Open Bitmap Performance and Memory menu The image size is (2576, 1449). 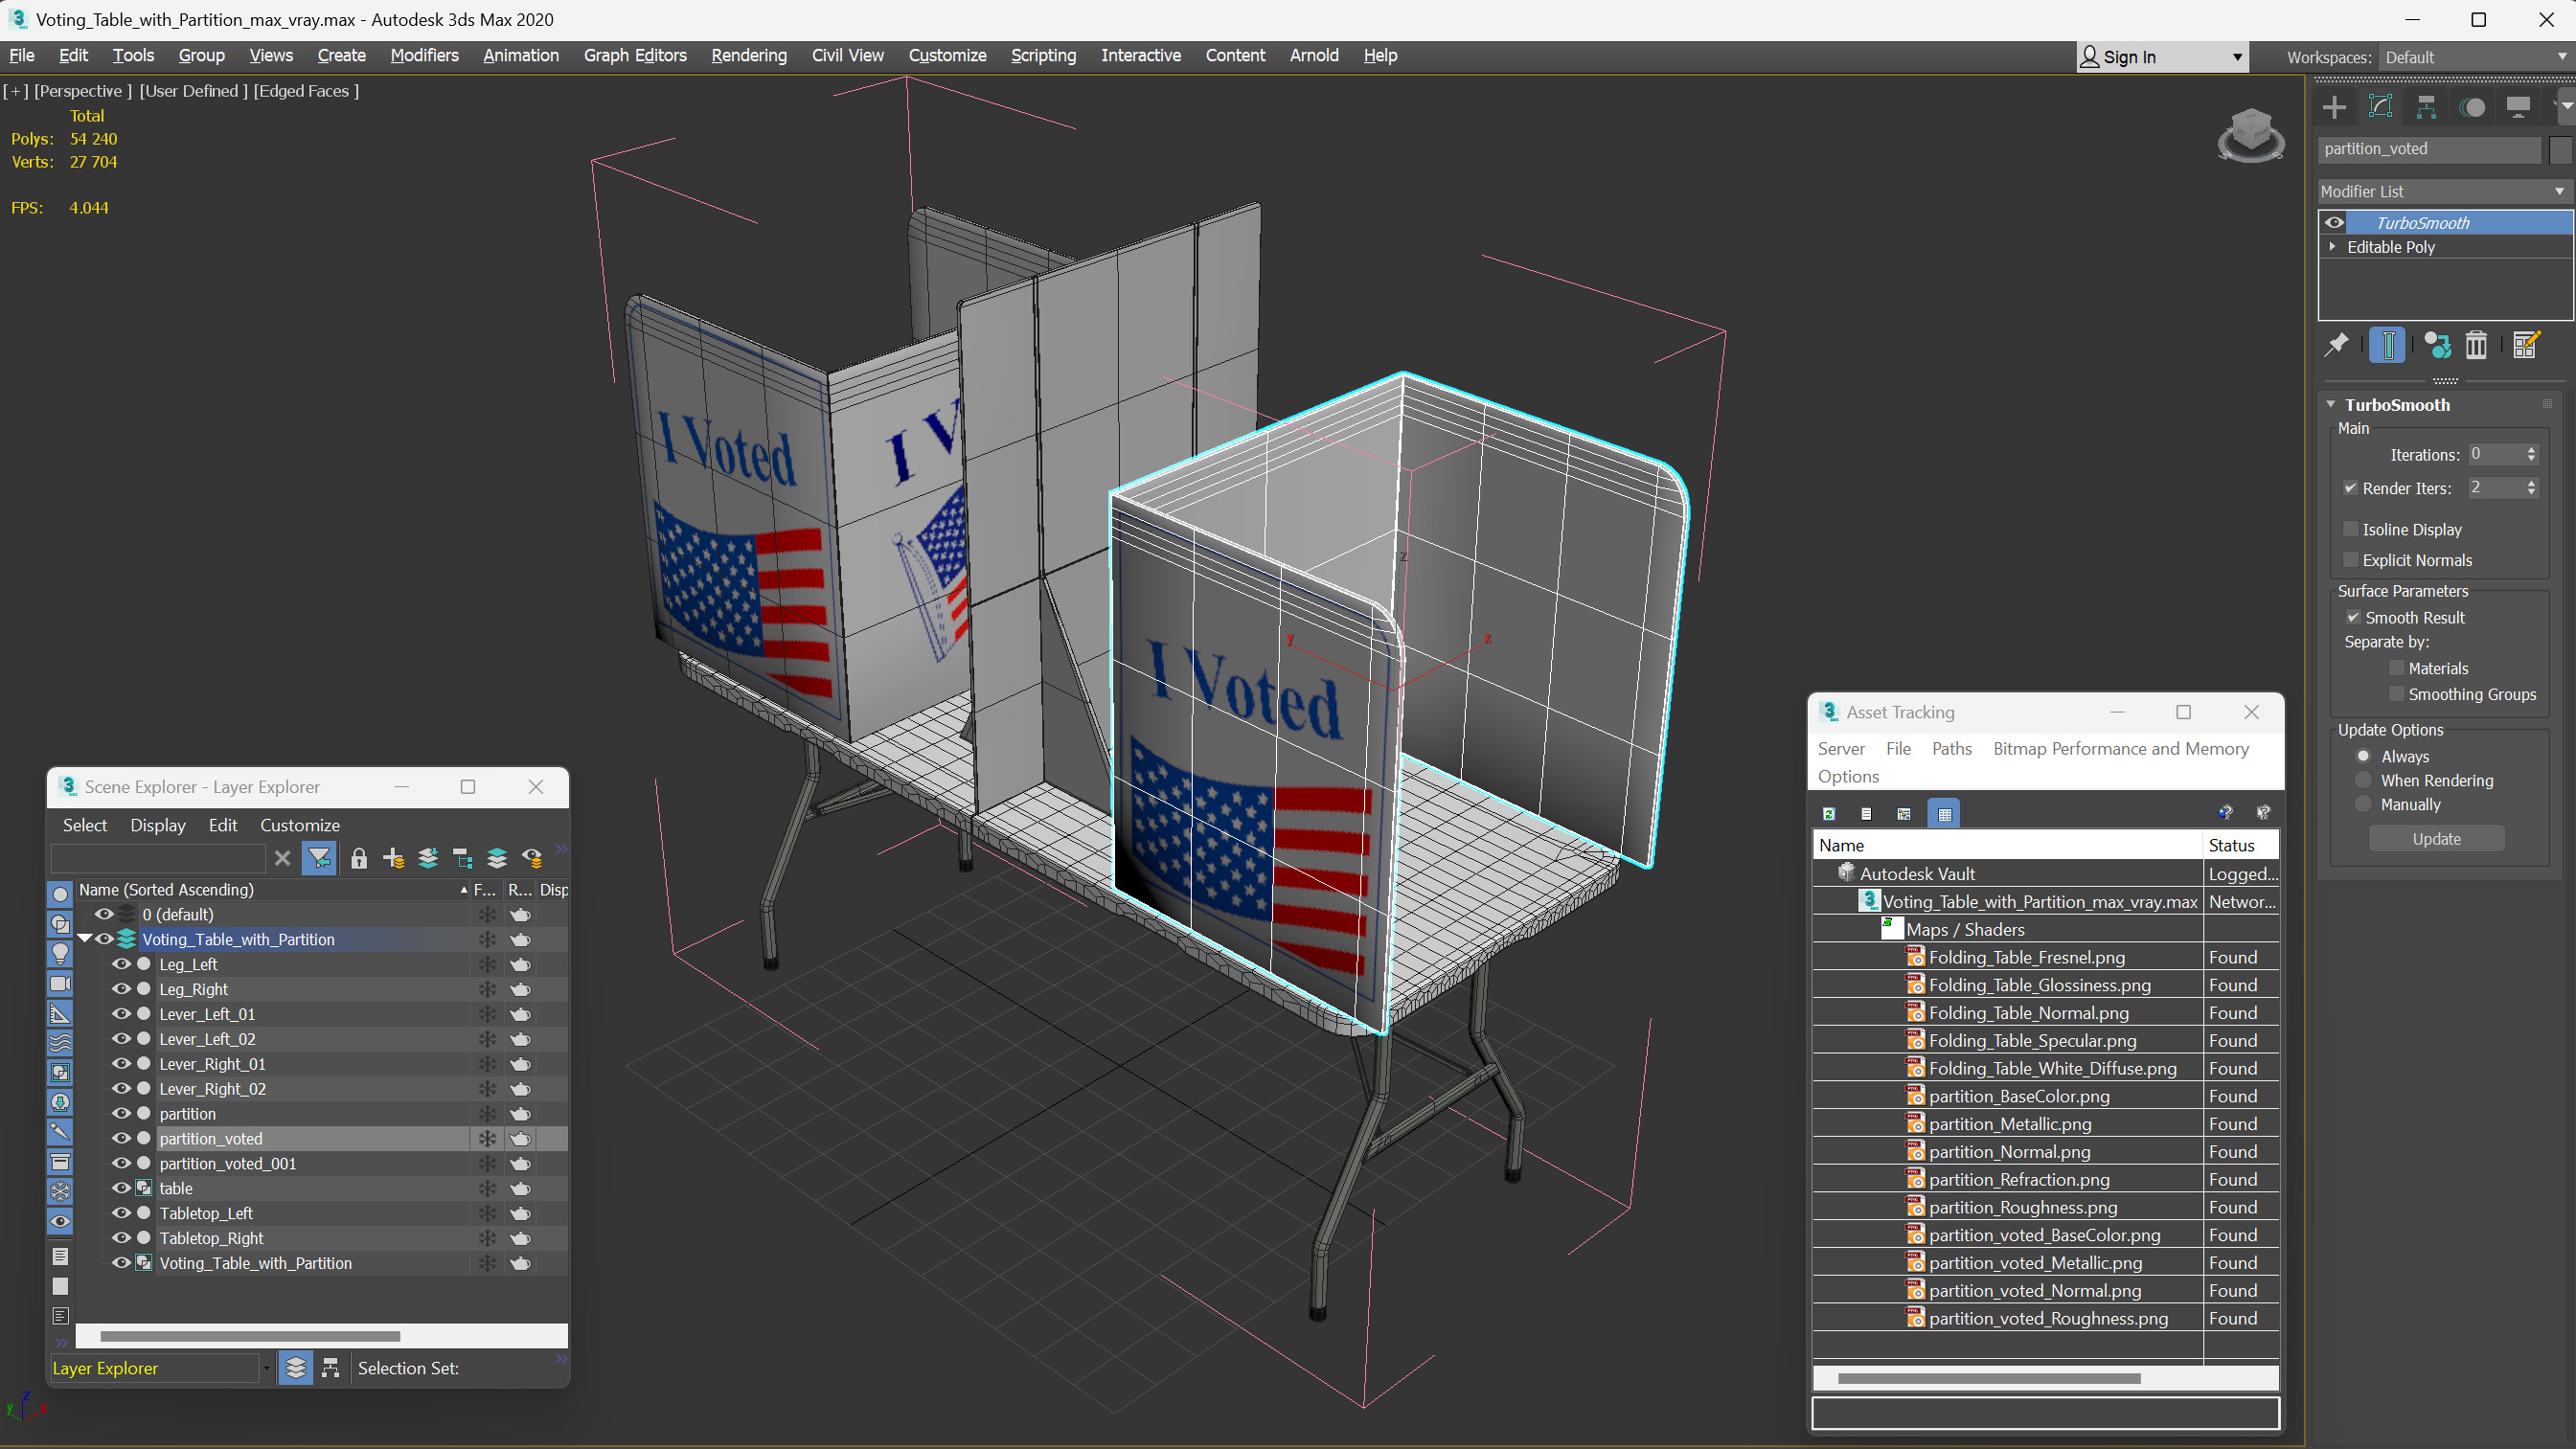click(2120, 748)
